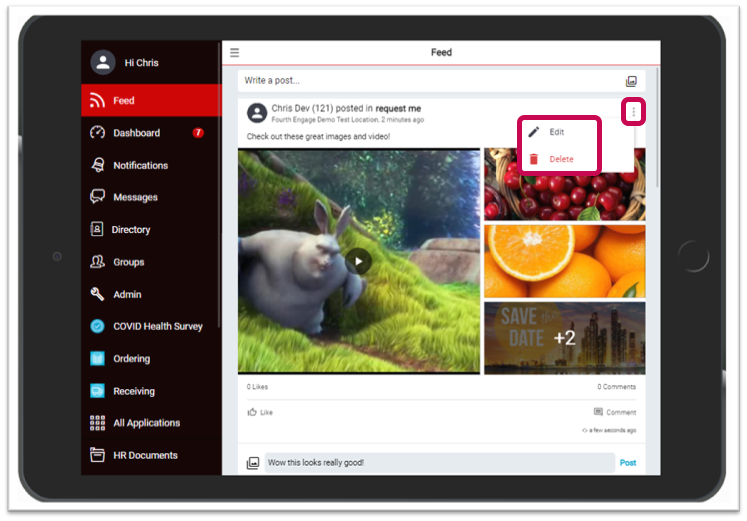Click the COVID Health Survey checkmark icon
The height and width of the screenshot is (521, 747).
coord(97,326)
